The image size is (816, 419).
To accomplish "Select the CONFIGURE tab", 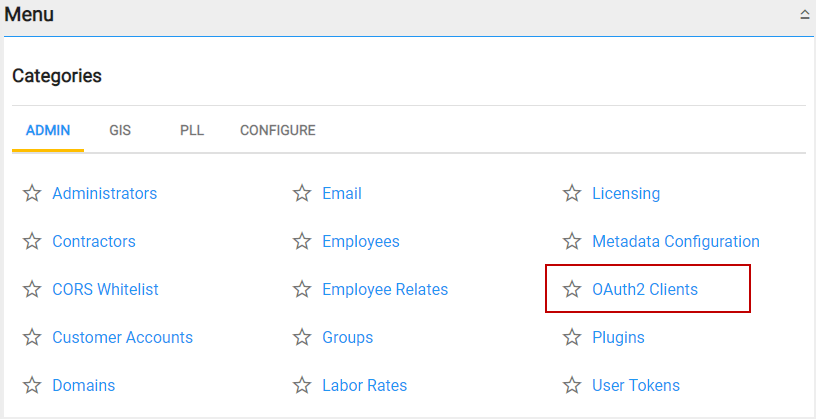I will click(277, 130).
